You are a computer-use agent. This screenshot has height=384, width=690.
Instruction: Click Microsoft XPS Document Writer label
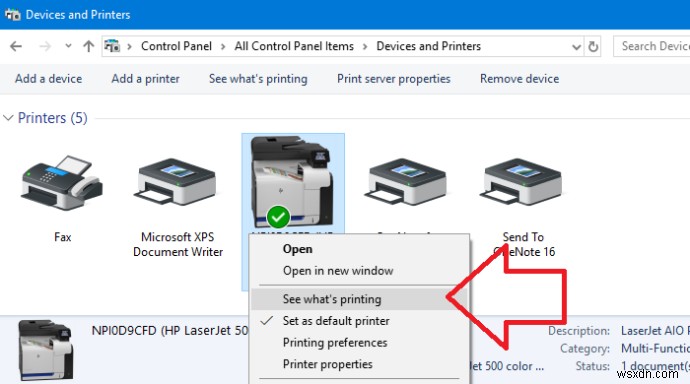[178, 245]
